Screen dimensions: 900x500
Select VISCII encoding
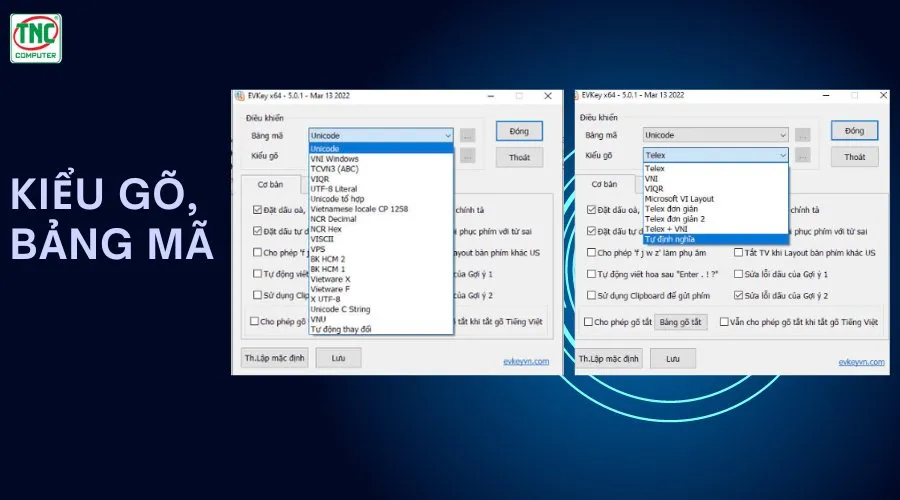tap(381, 239)
